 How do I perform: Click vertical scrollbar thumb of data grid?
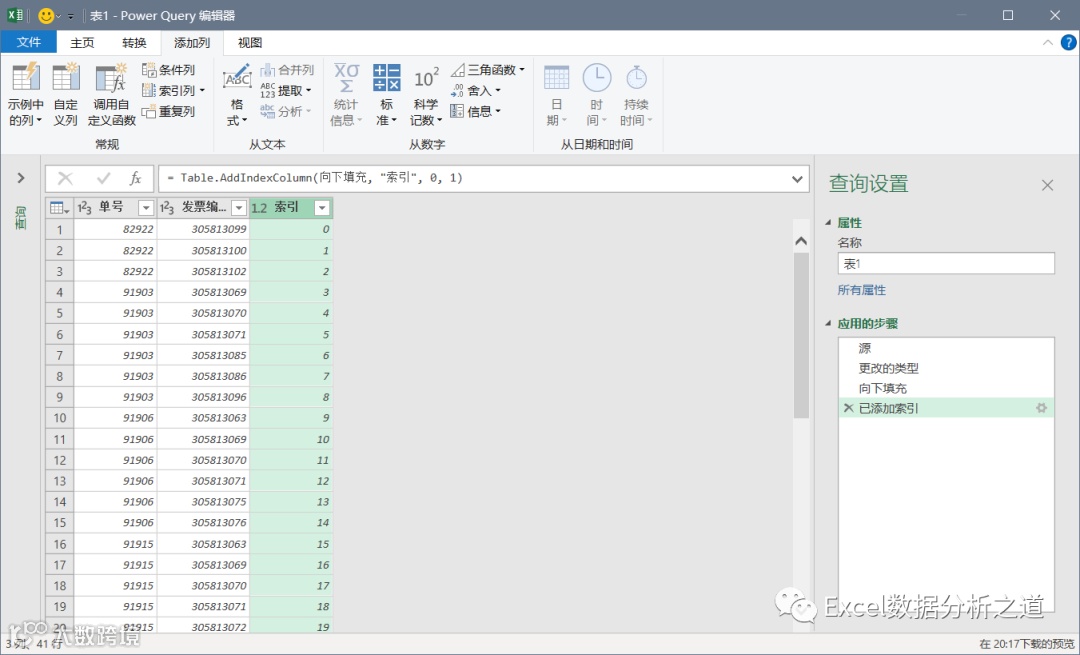800,335
